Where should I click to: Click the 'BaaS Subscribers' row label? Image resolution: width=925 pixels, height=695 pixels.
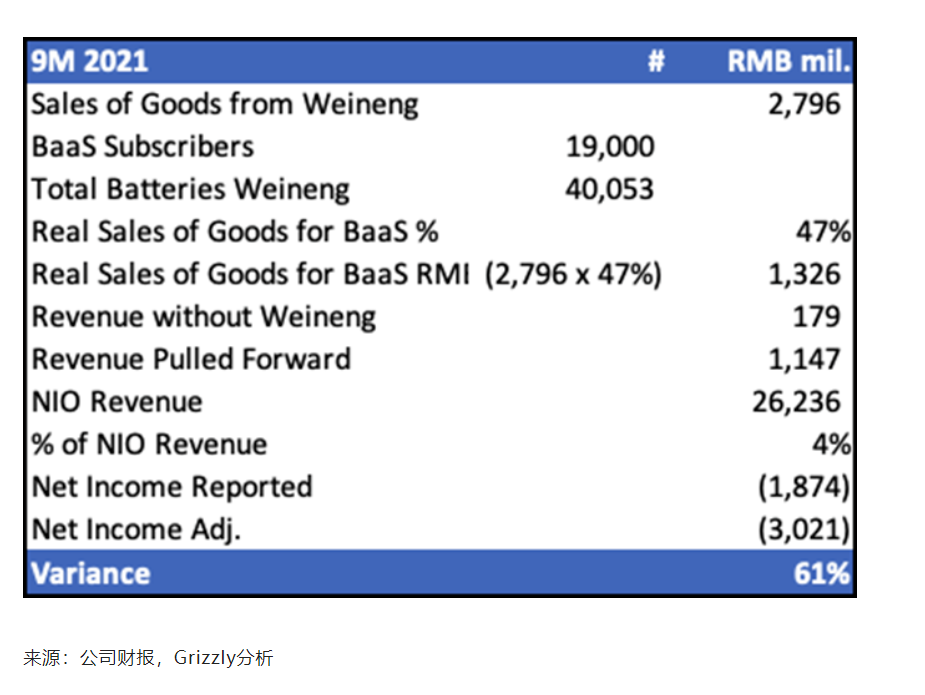[x=142, y=147]
